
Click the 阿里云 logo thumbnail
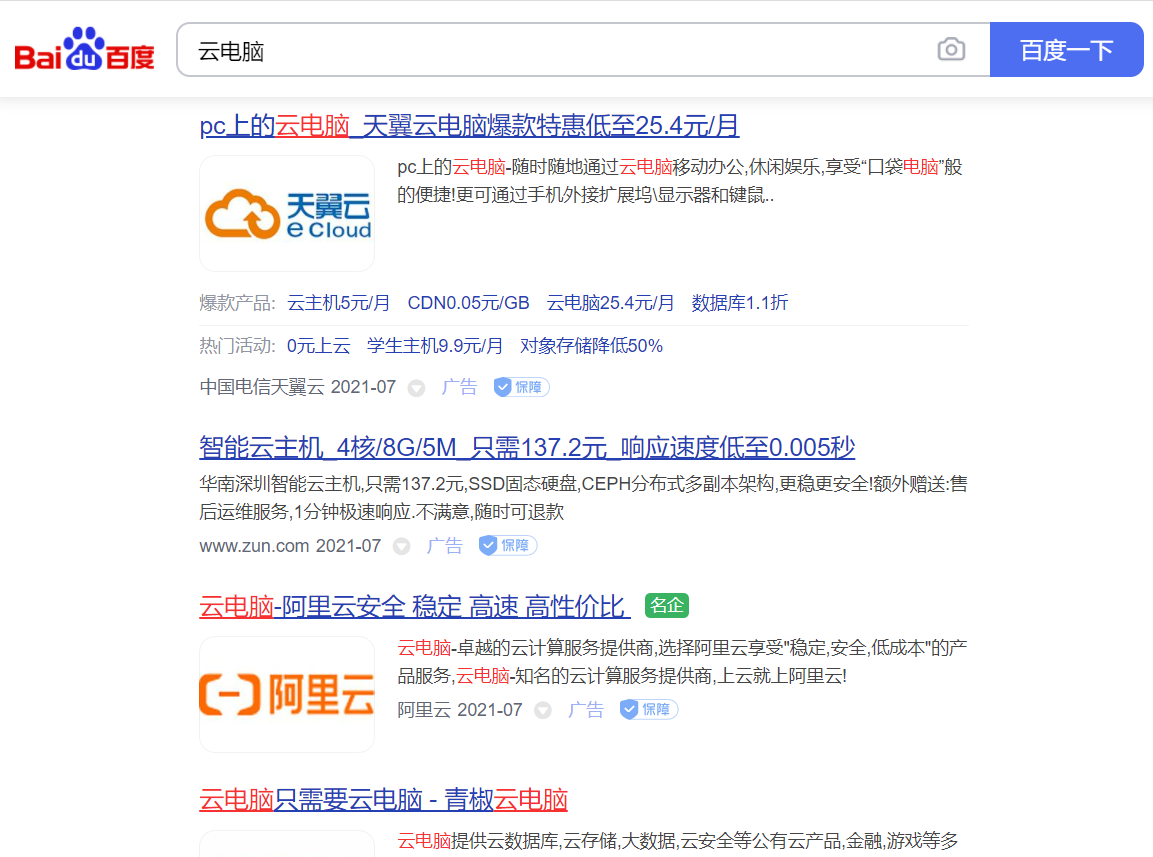click(287, 694)
